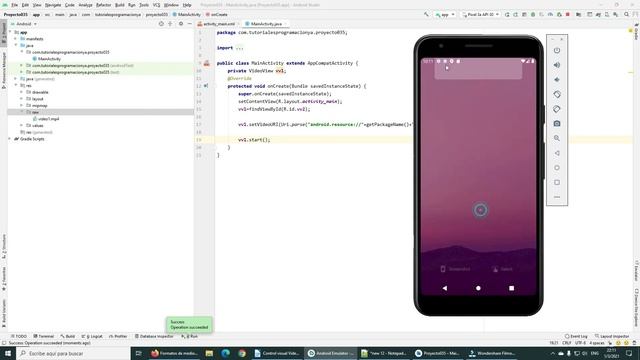
Task: Open the Database Inspector tool window
Action: tap(154, 336)
